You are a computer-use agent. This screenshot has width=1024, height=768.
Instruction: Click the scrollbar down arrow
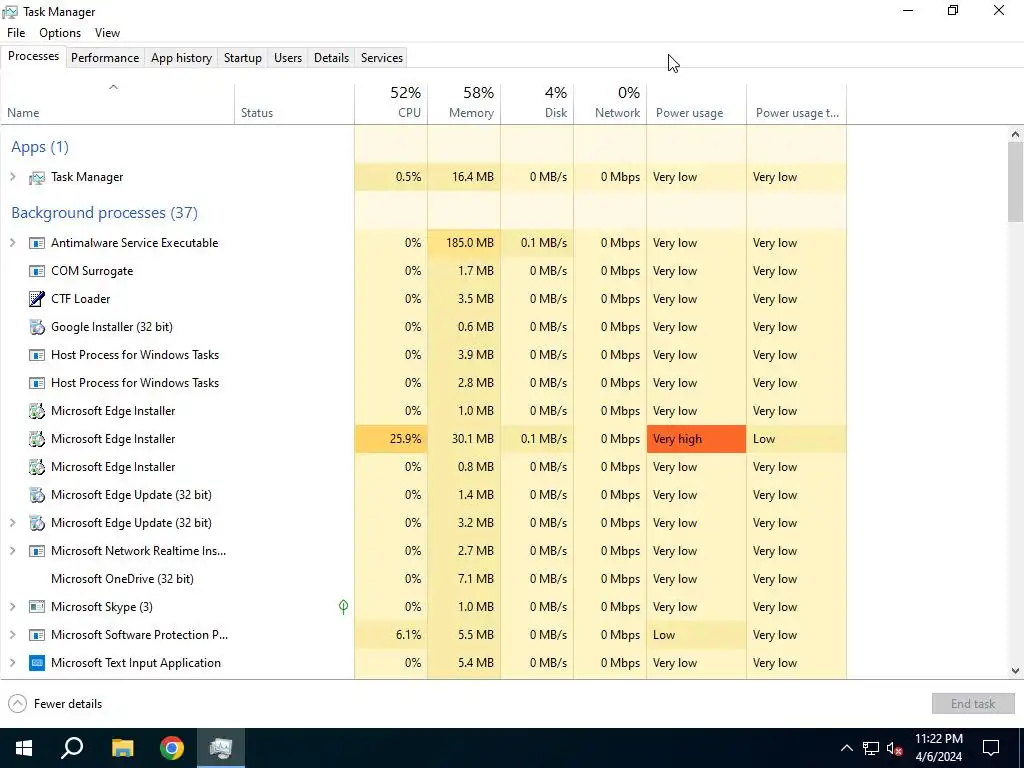(1015, 671)
